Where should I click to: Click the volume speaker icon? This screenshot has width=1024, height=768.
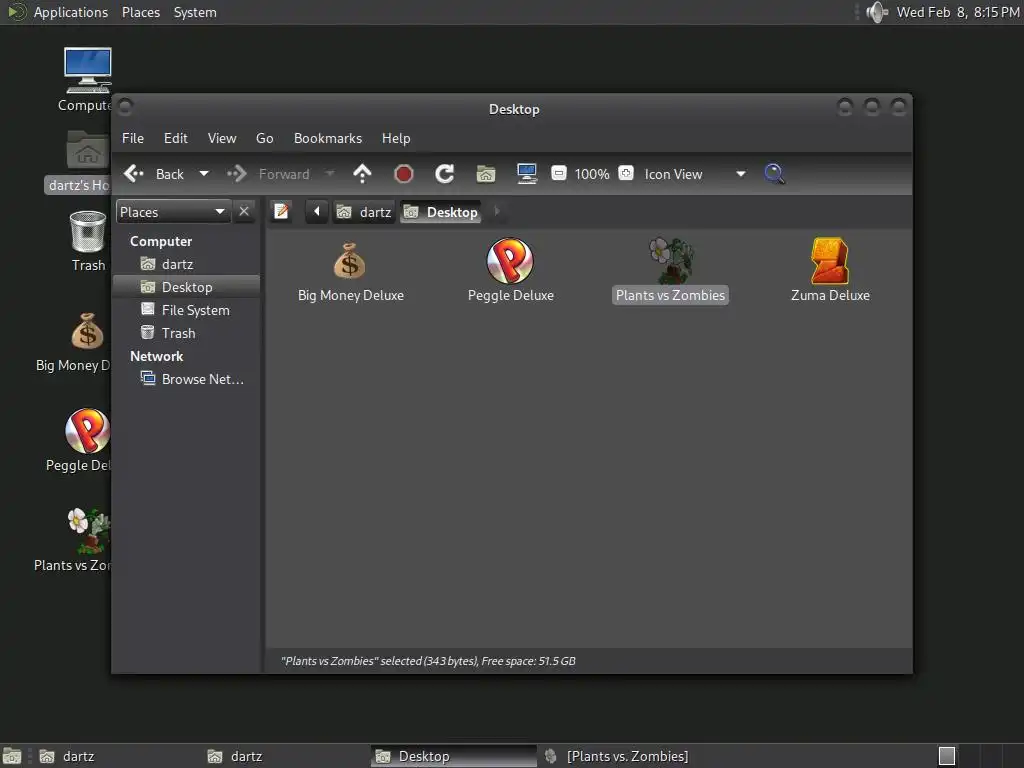click(876, 12)
